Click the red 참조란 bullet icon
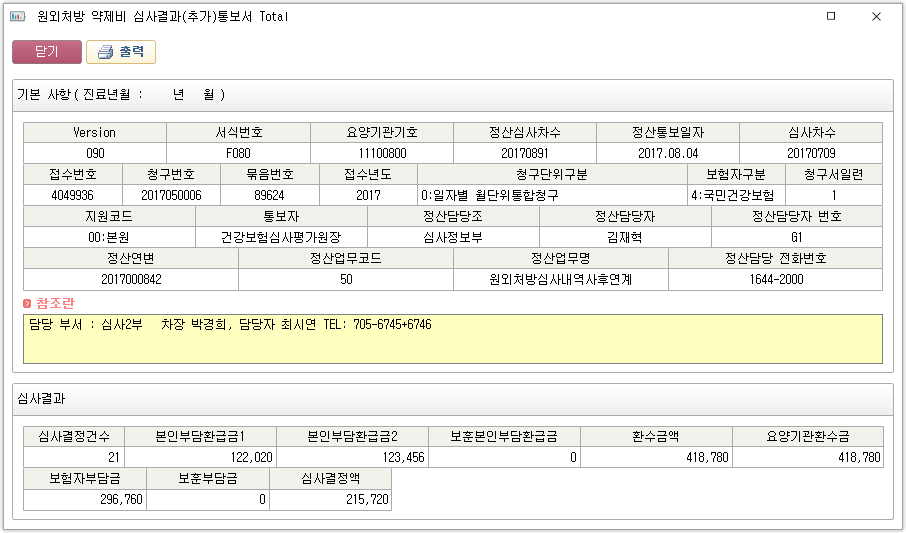Viewport: 906px width, 533px height. (x=28, y=303)
